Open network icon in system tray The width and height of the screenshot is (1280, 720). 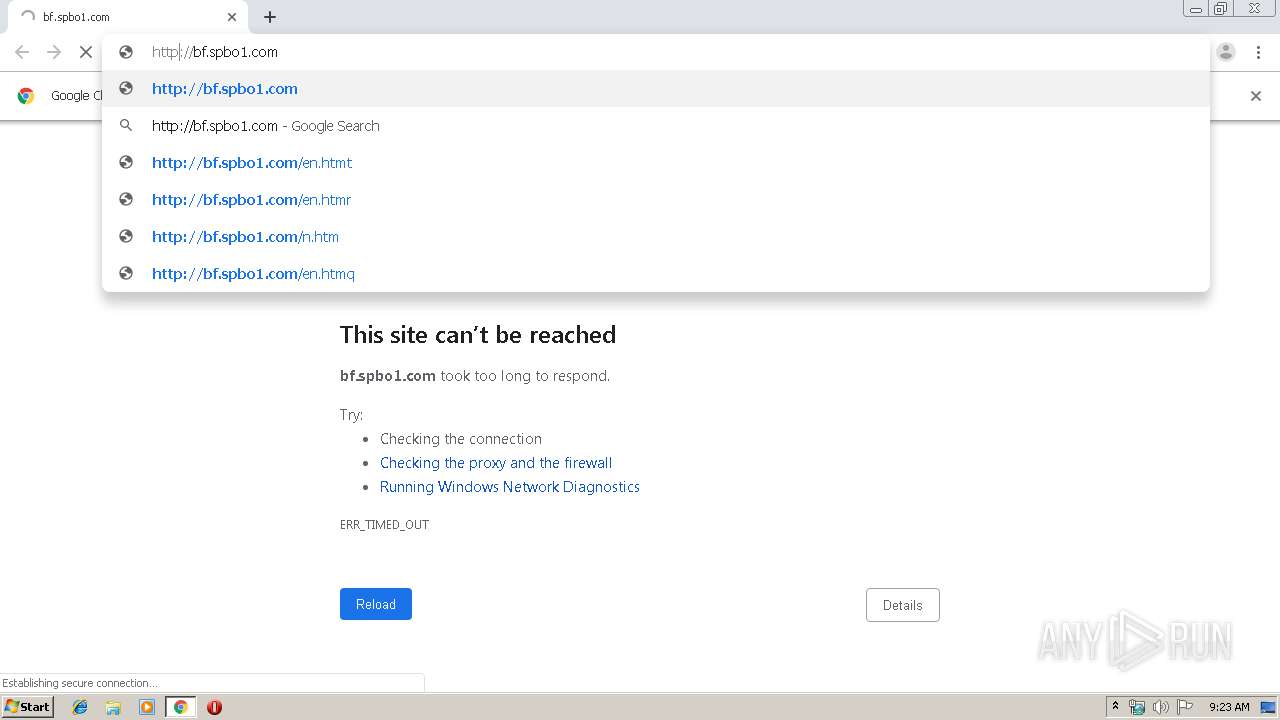[x=1137, y=707]
